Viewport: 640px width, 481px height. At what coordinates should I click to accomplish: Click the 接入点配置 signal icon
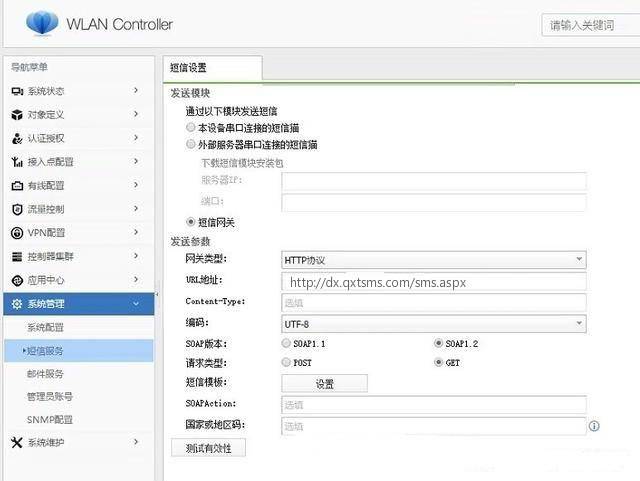[16, 162]
